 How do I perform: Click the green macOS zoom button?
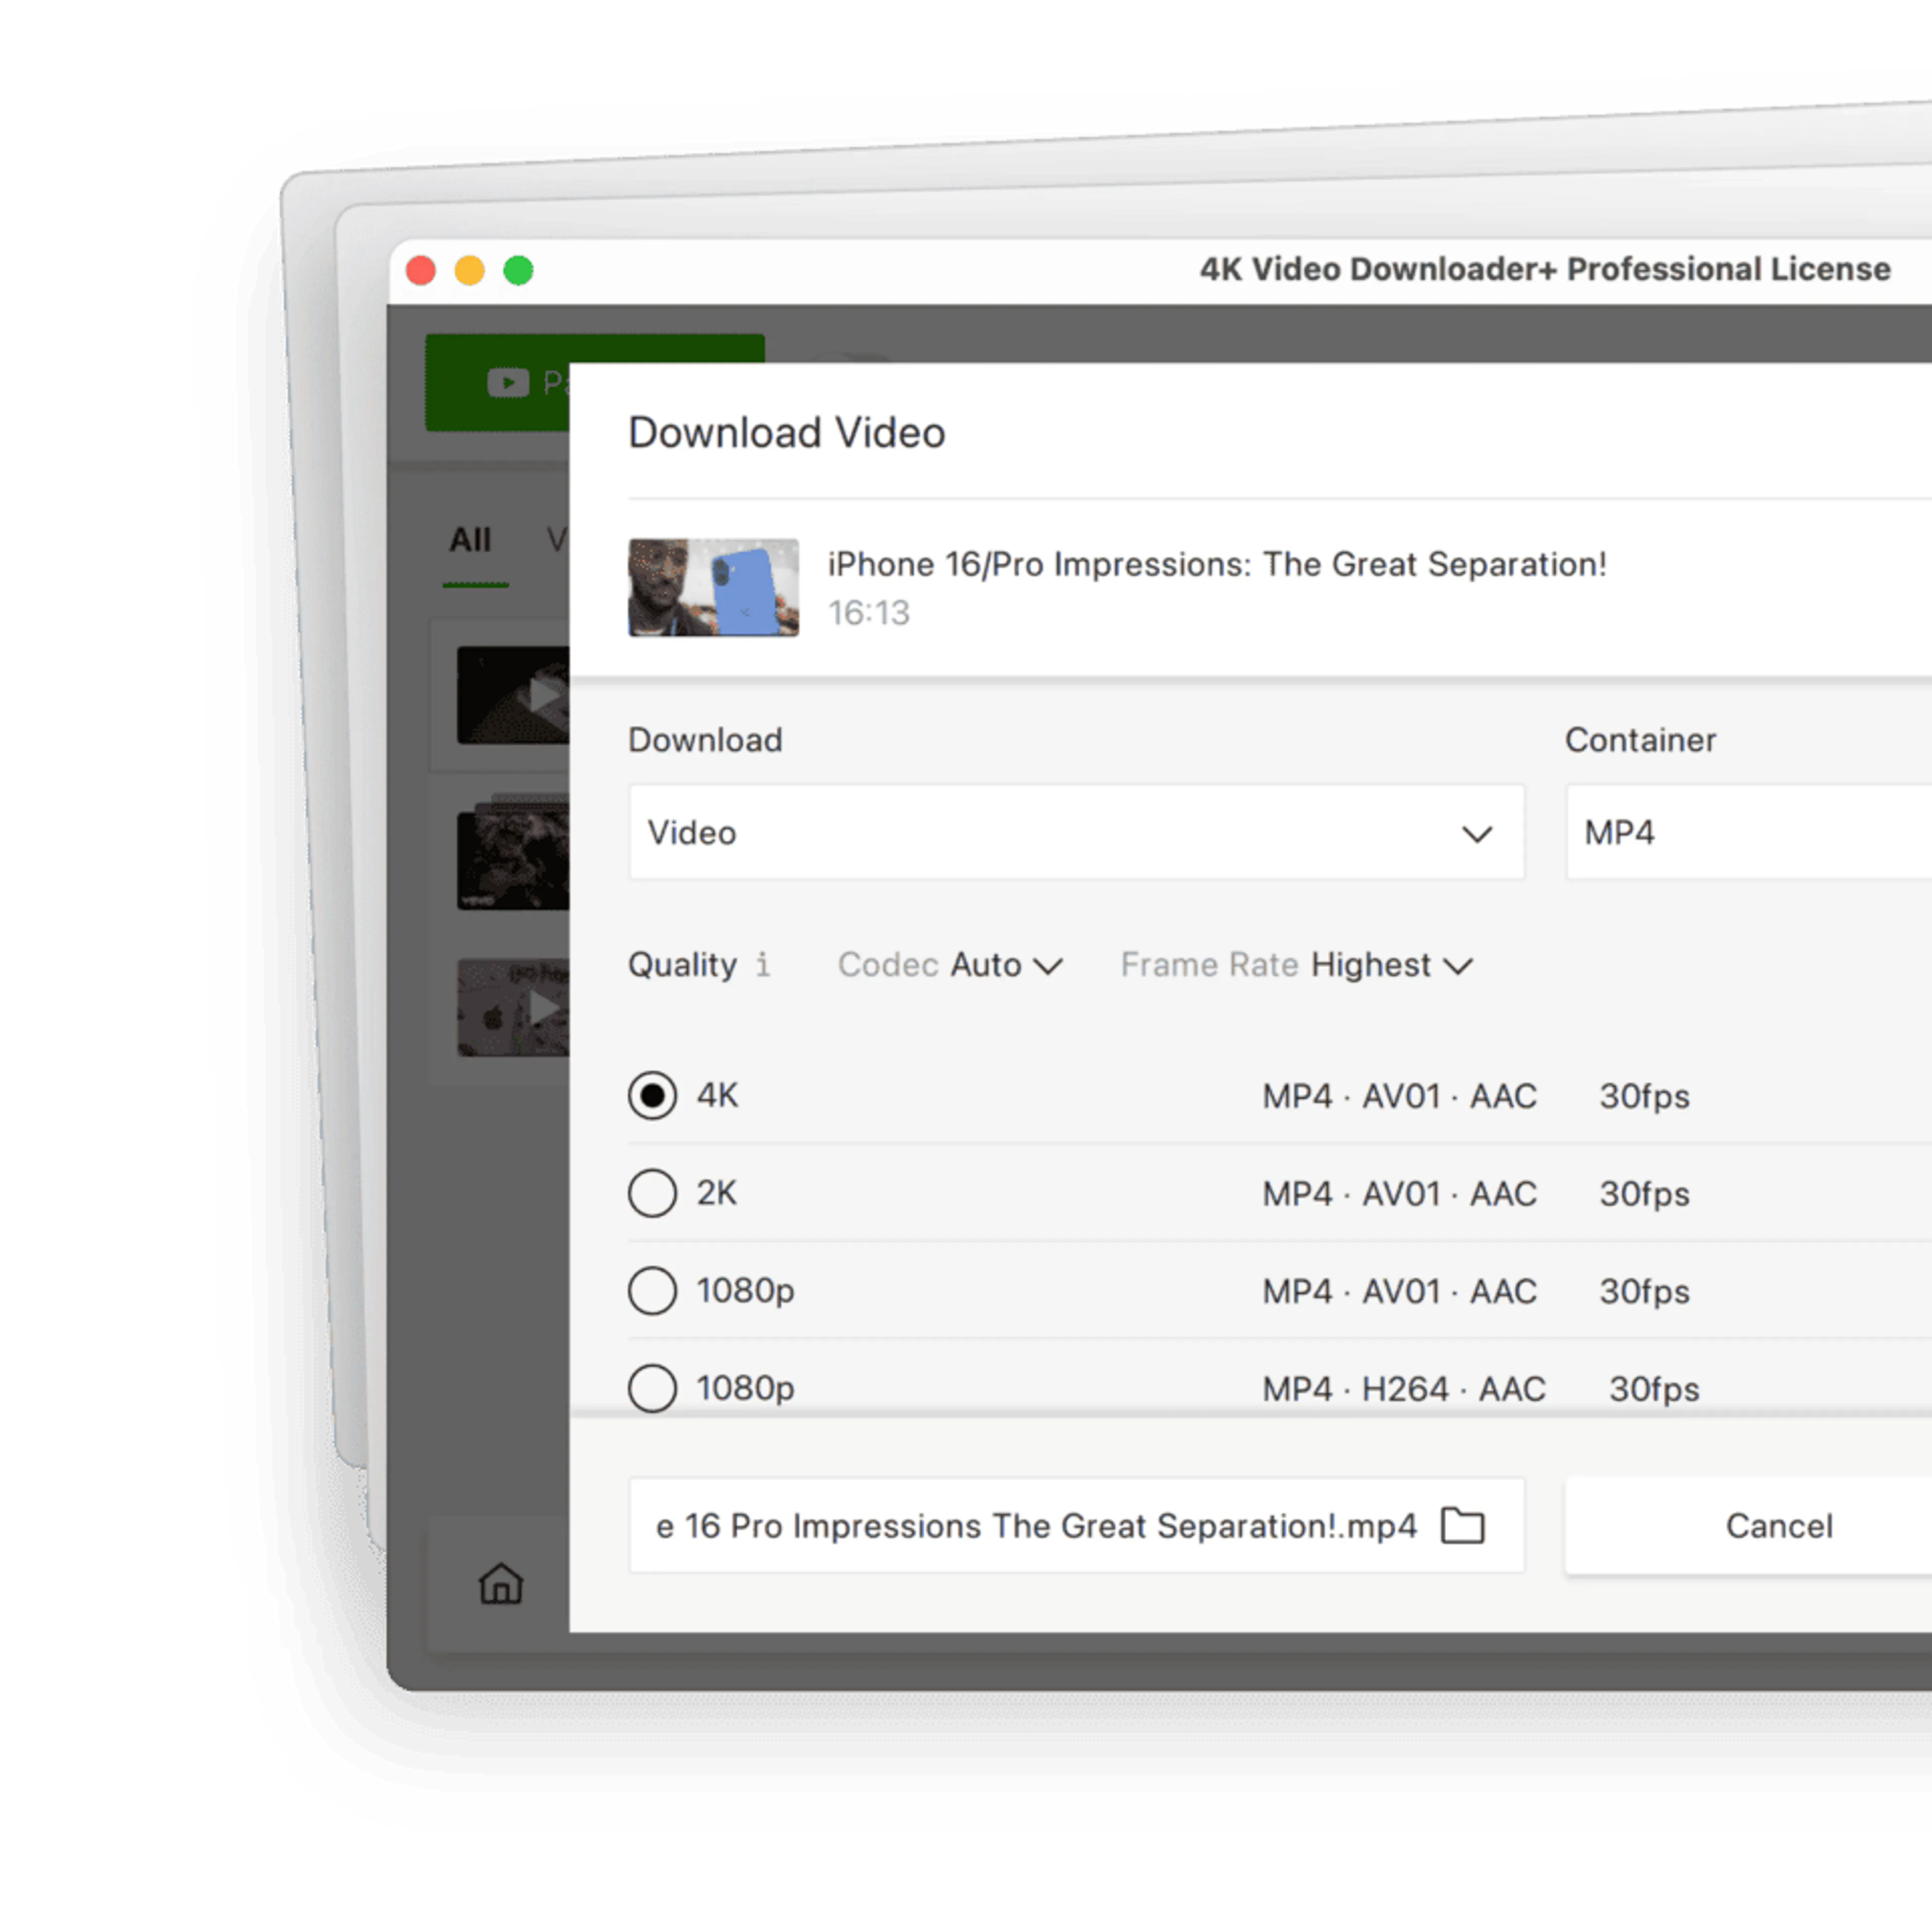coord(518,270)
